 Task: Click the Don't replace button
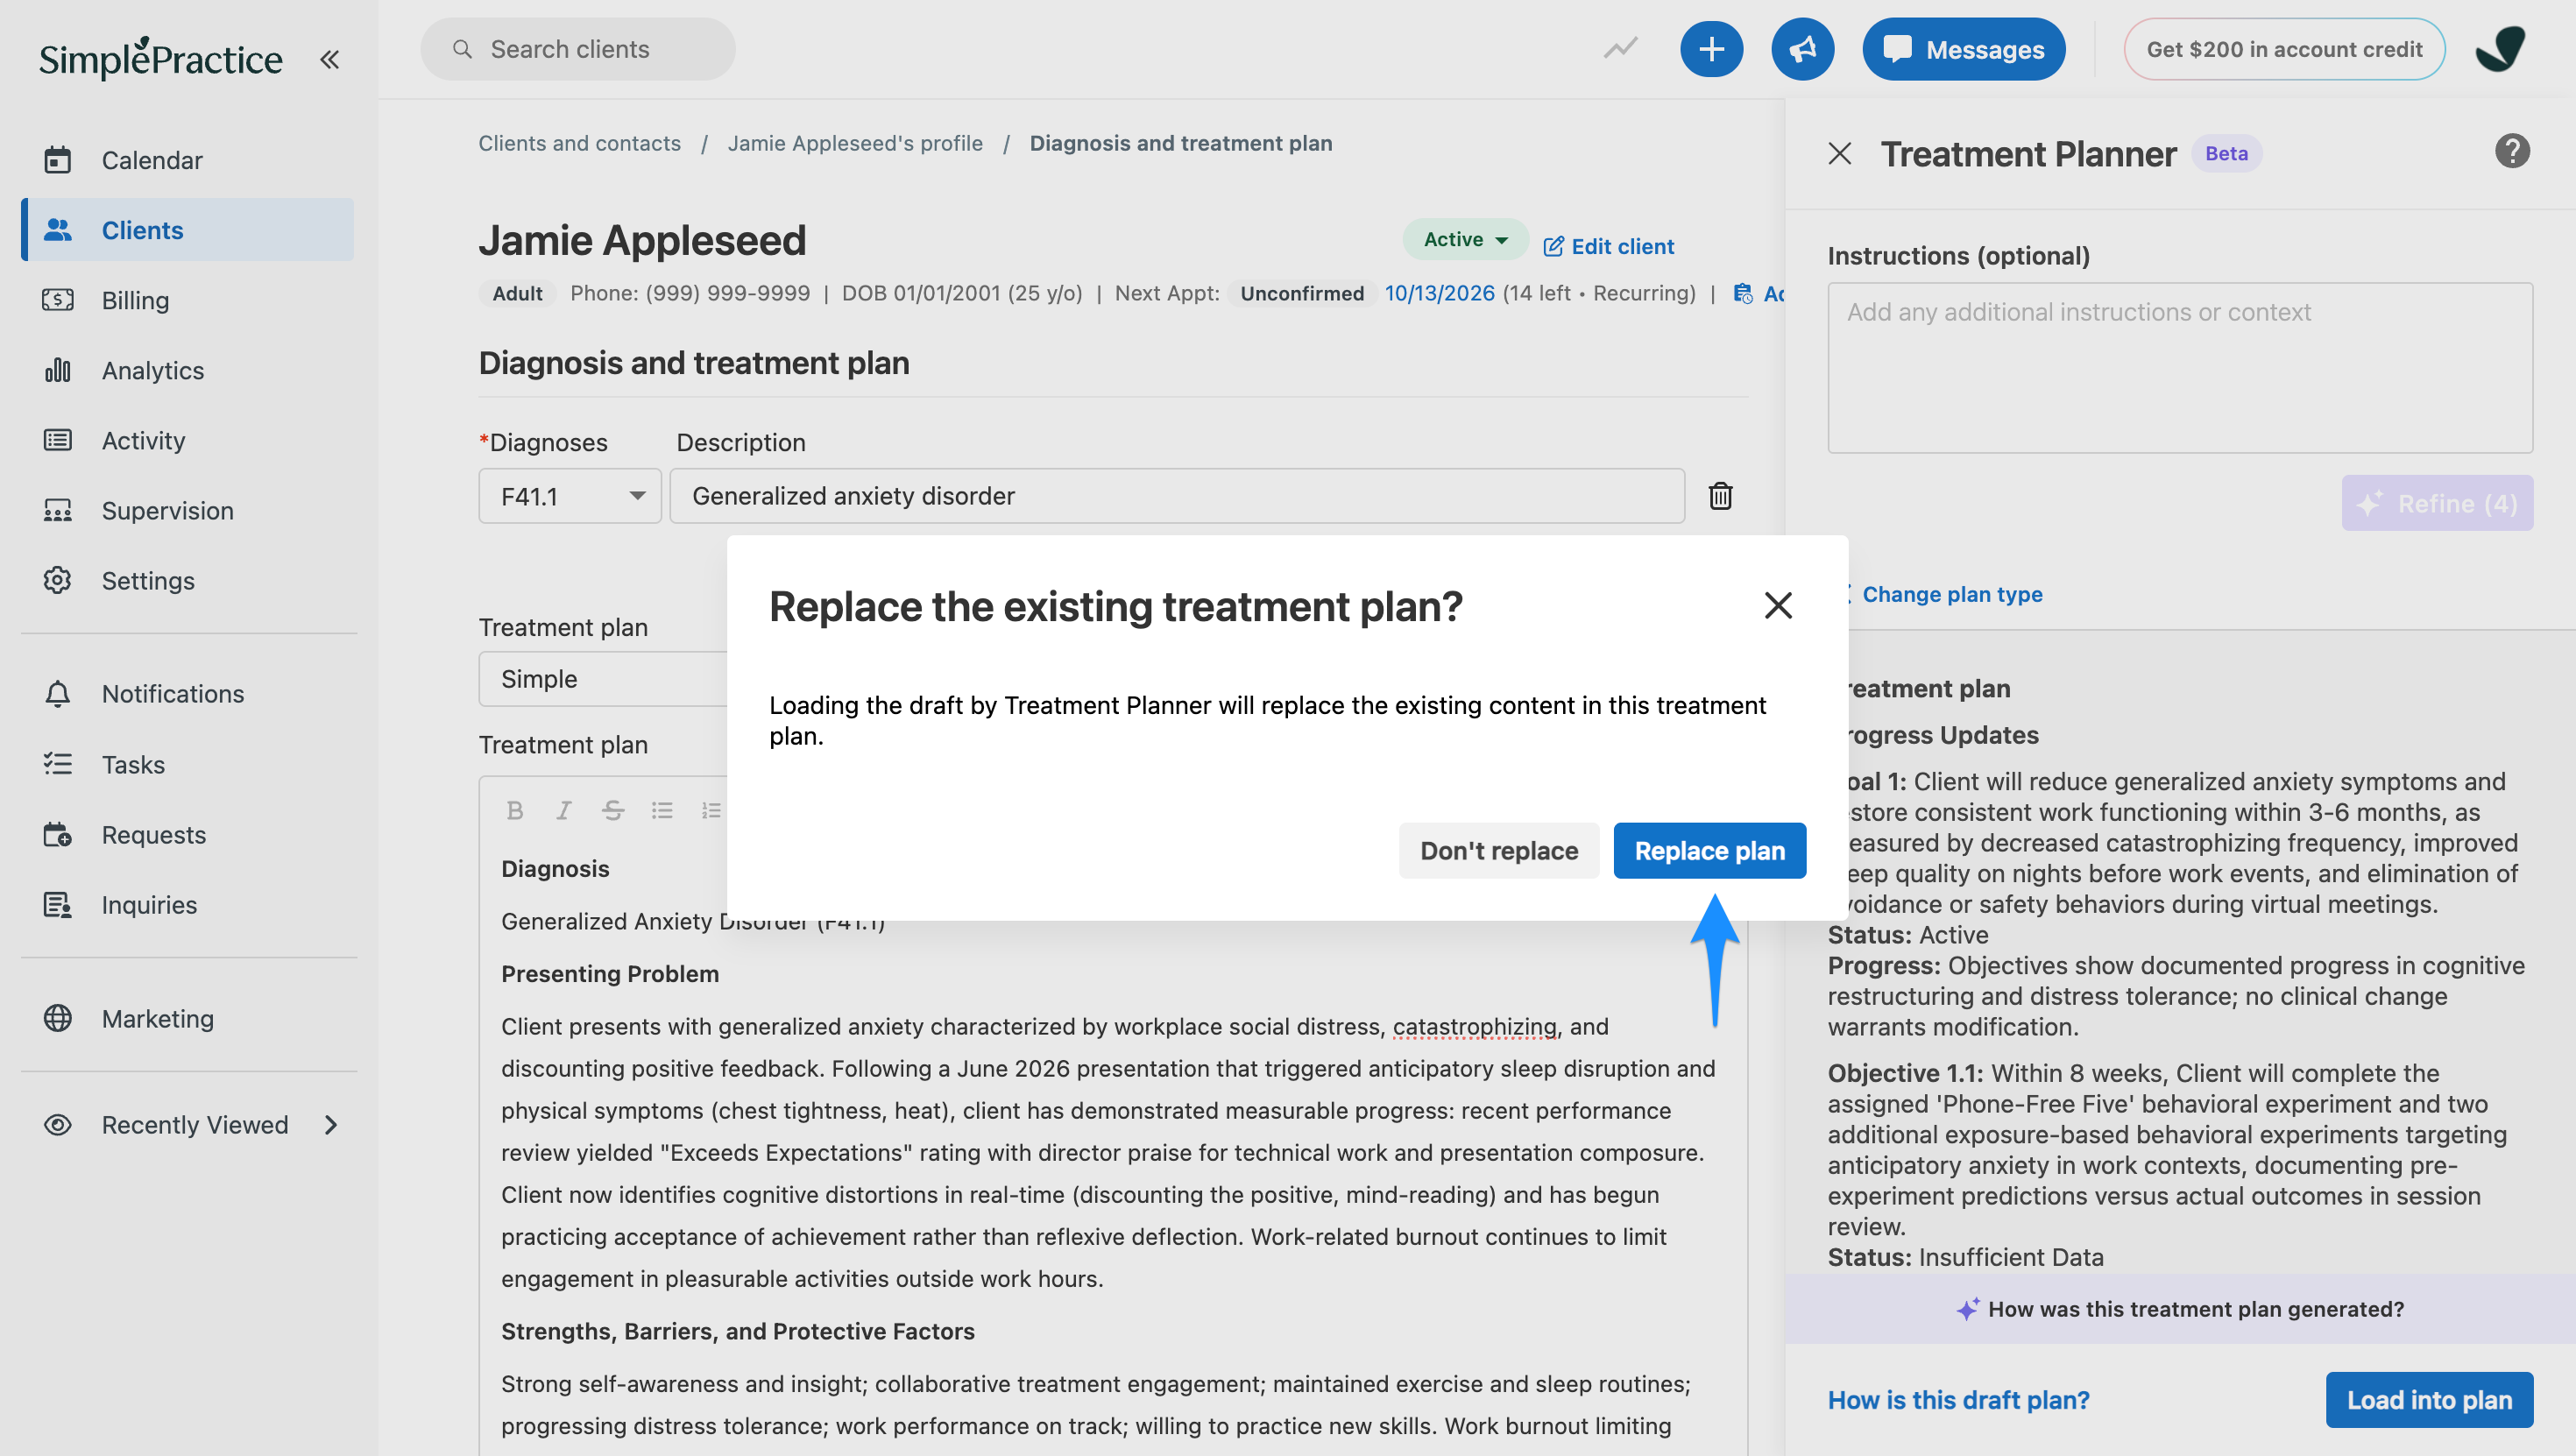tap(1499, 851)
